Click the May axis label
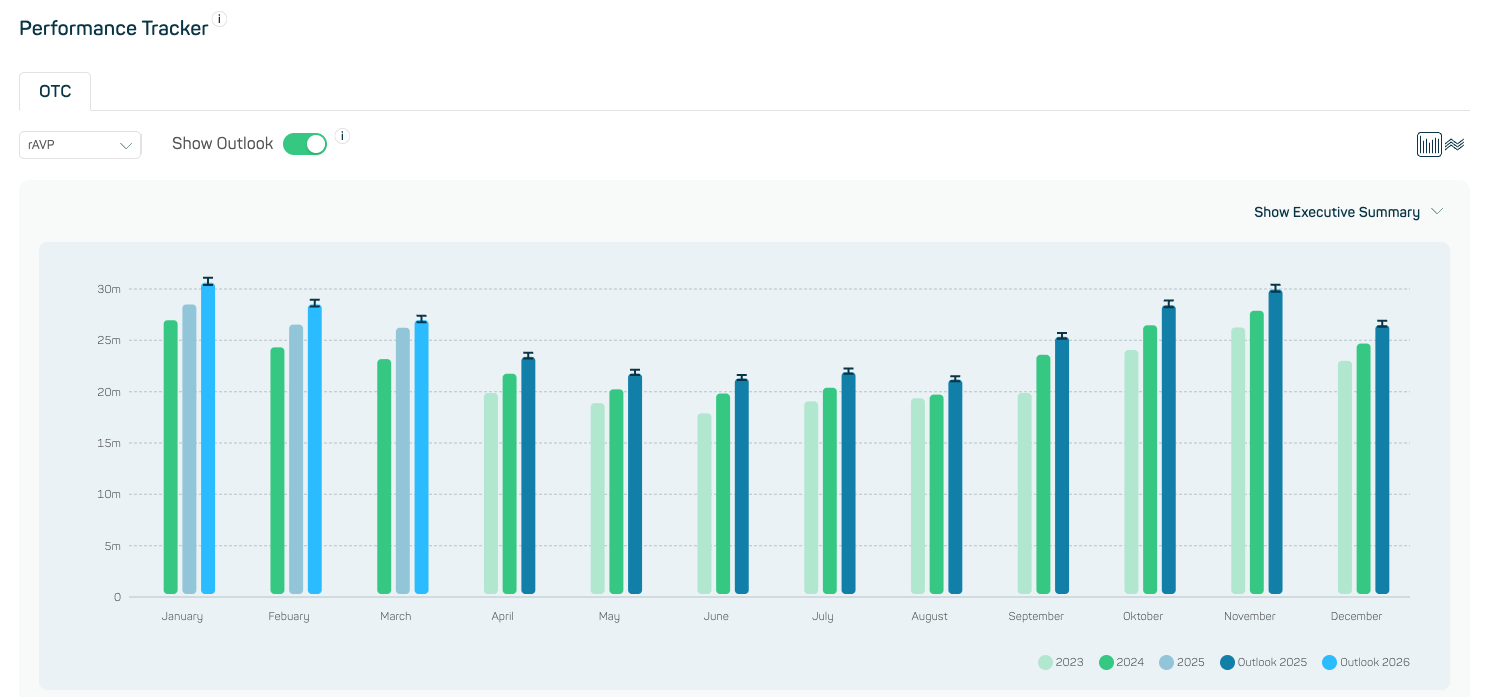 pyautogui.click(x=609, y=616)
